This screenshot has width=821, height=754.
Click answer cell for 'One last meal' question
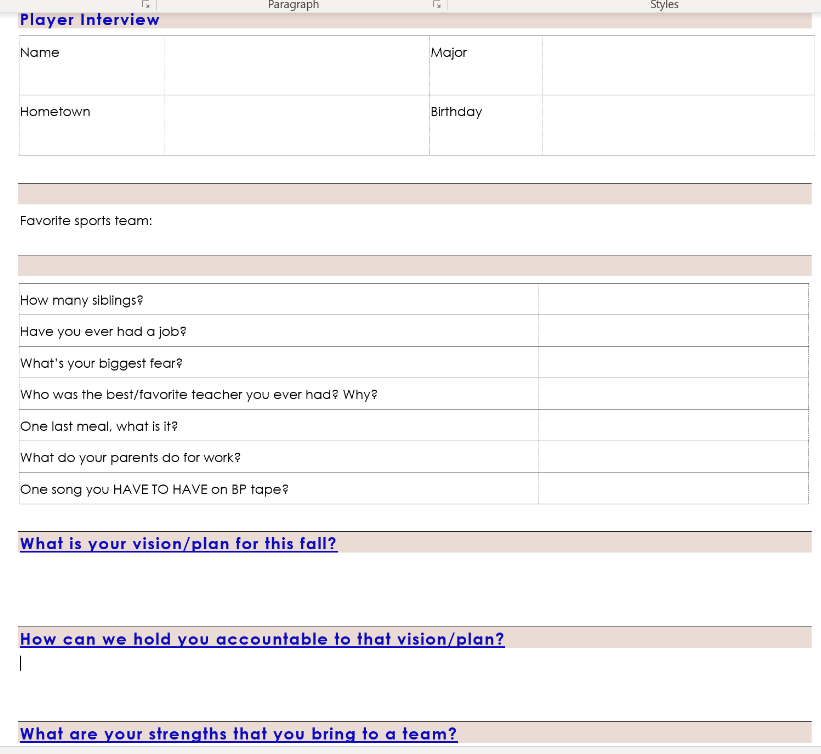[x=673, y=425]
